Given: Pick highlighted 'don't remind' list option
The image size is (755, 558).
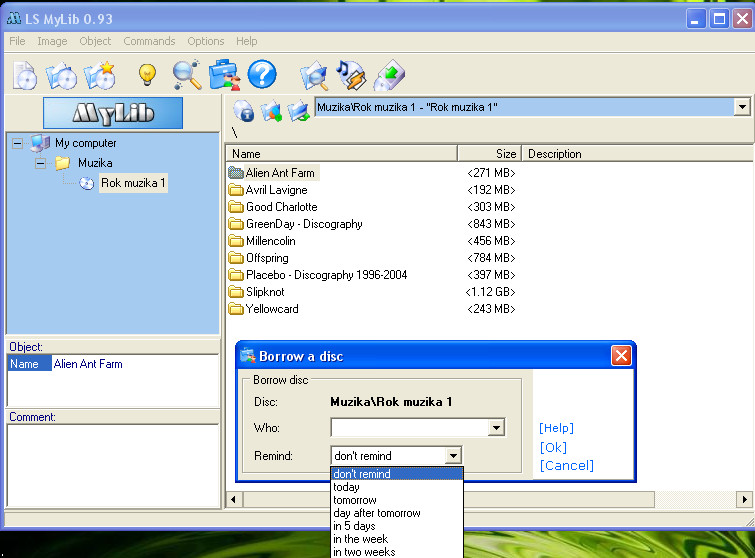Looking at the screenshot, I should pos(397,474).
